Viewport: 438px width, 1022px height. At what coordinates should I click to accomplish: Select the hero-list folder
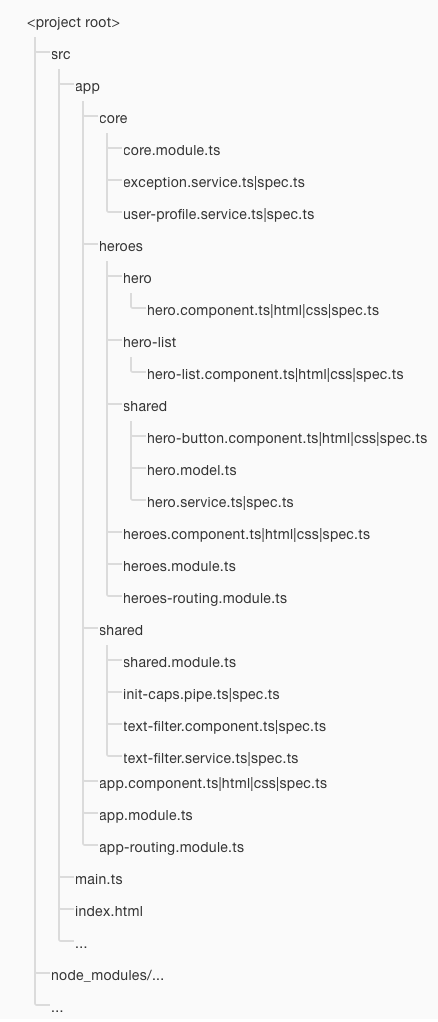coord(149,342)
